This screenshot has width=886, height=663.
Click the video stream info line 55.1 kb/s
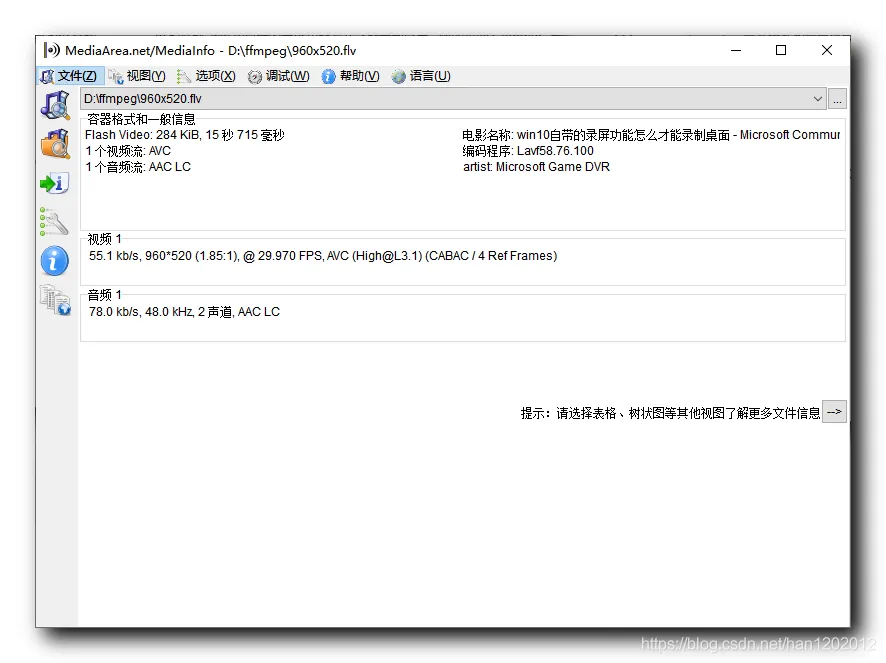coord(323,255)
